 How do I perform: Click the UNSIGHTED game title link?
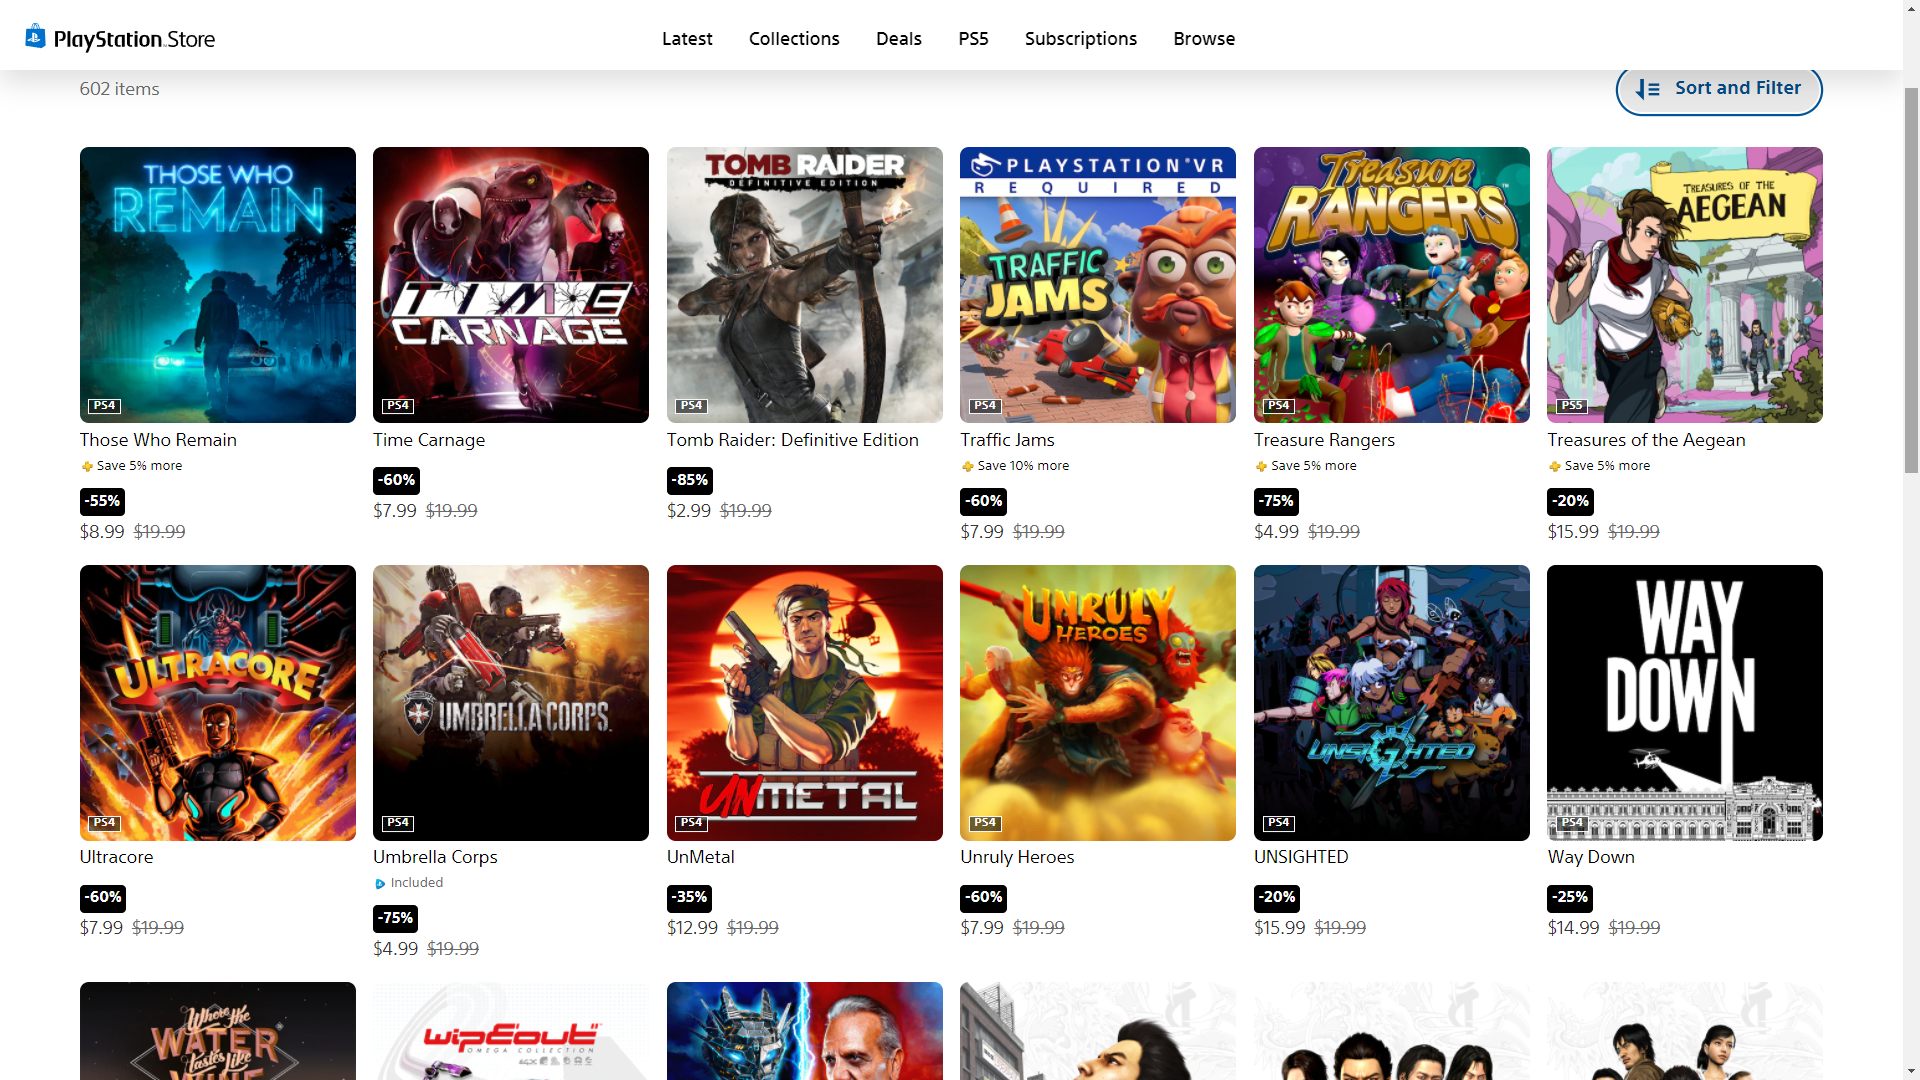click(x=1301, y=857)
